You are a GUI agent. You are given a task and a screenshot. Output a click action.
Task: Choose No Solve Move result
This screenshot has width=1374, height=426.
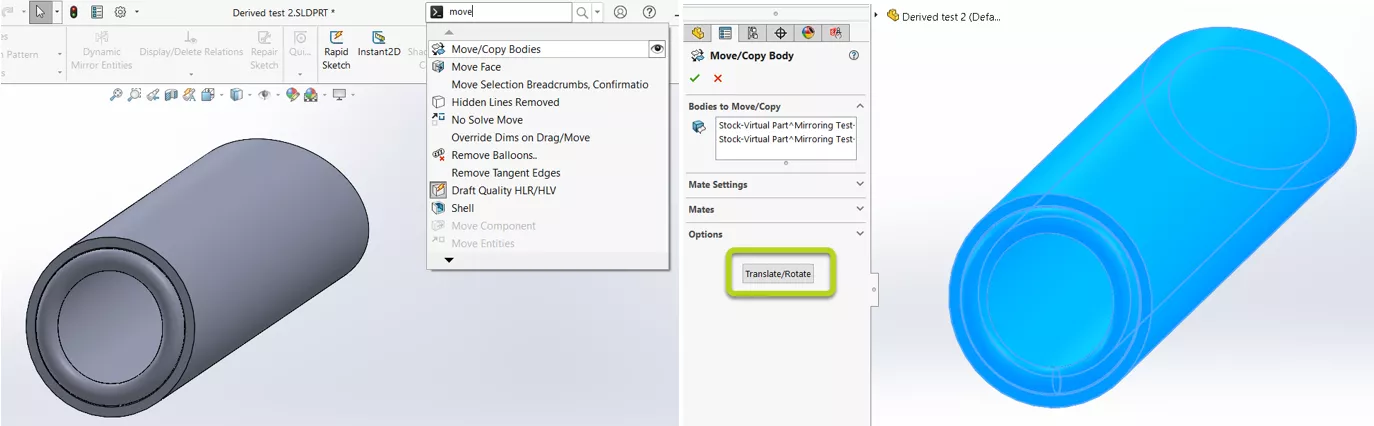(548, 120)
